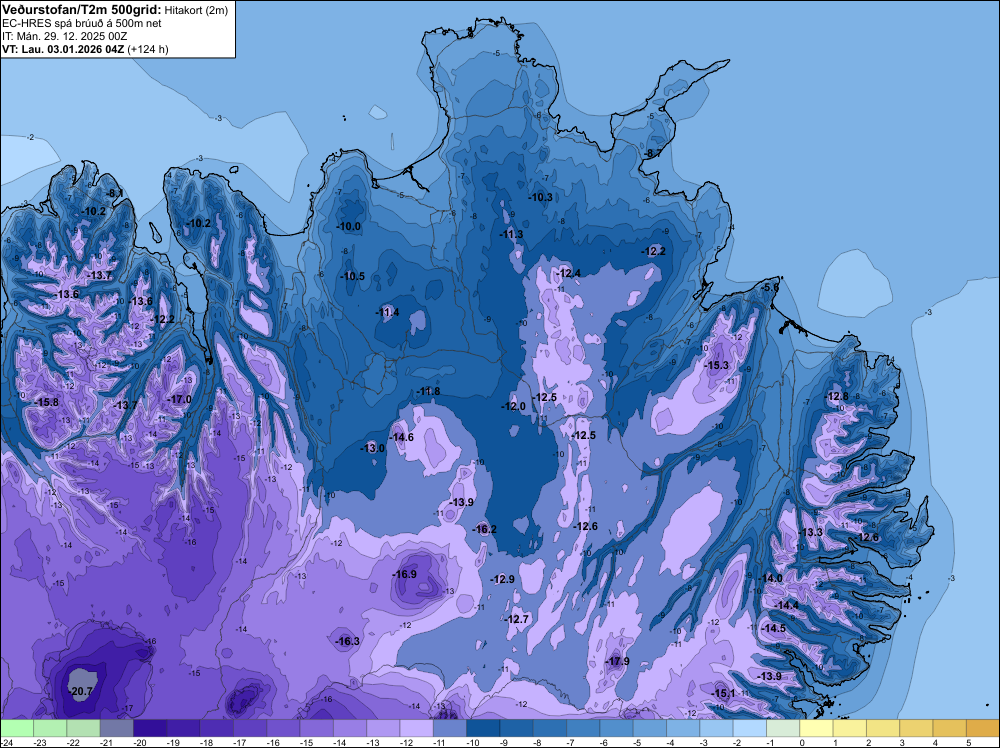
Task: Click the legend swatch labeled -10
Action: 483,728
